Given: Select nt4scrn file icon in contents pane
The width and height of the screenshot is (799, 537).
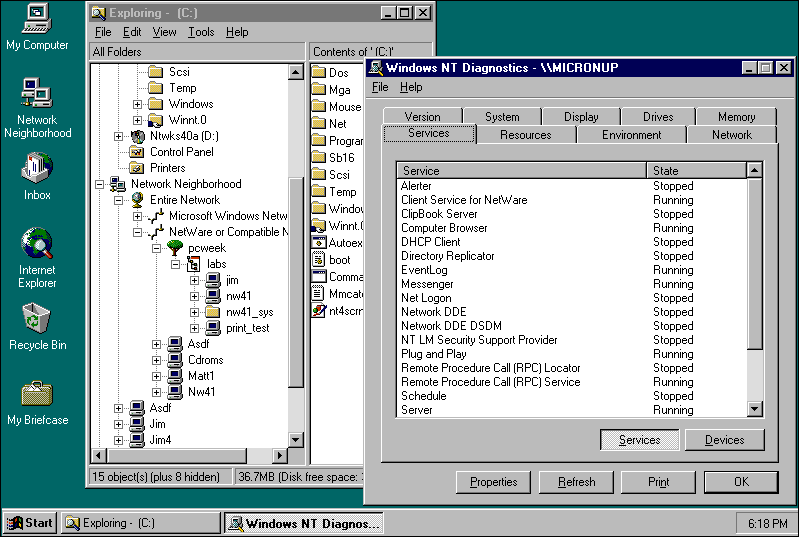Looking at the screenshot, I should click(318, 310).
